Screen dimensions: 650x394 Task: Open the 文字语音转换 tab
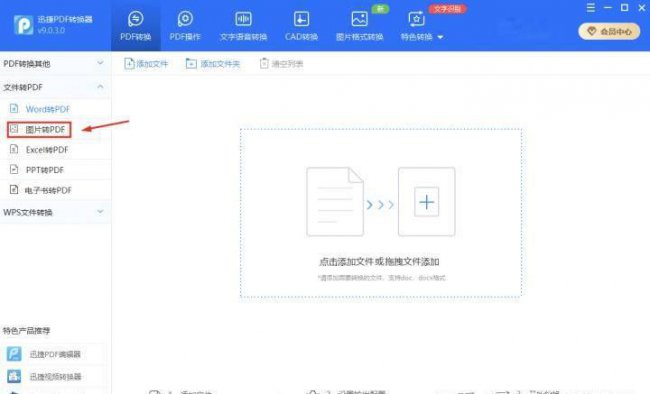243,26
